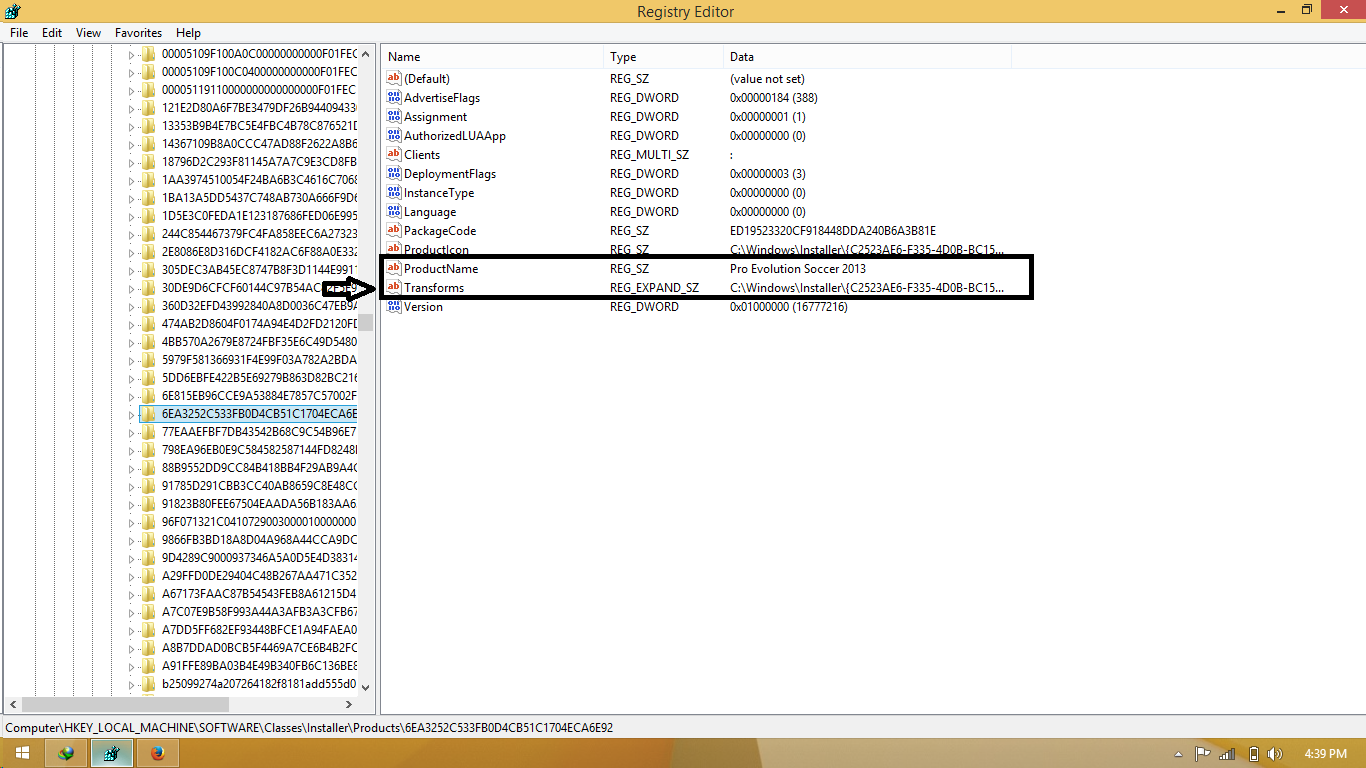The width and height of the screenshot is (1366, 768).
Task: Click the ab icon next to Transforms
Action: pyautogui.click(x=393, y=287)
